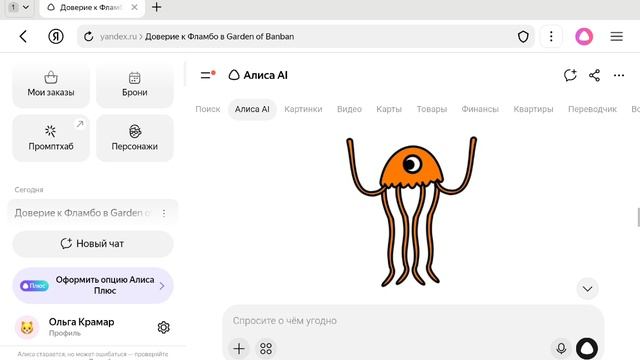Switch to the Финансы tab
Screen dimensions: 640x360
(x=480, y=109)
